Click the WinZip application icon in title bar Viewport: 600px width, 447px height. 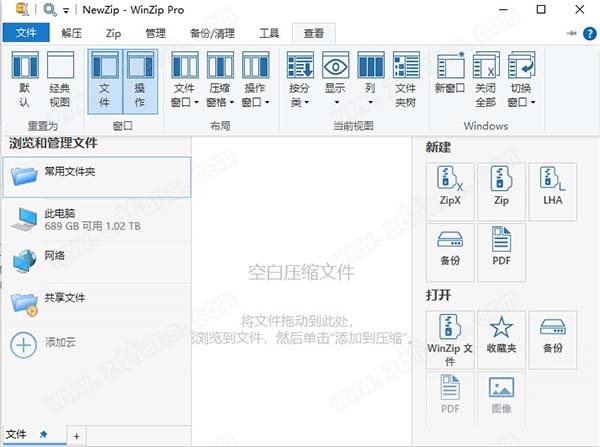[22, 10]
